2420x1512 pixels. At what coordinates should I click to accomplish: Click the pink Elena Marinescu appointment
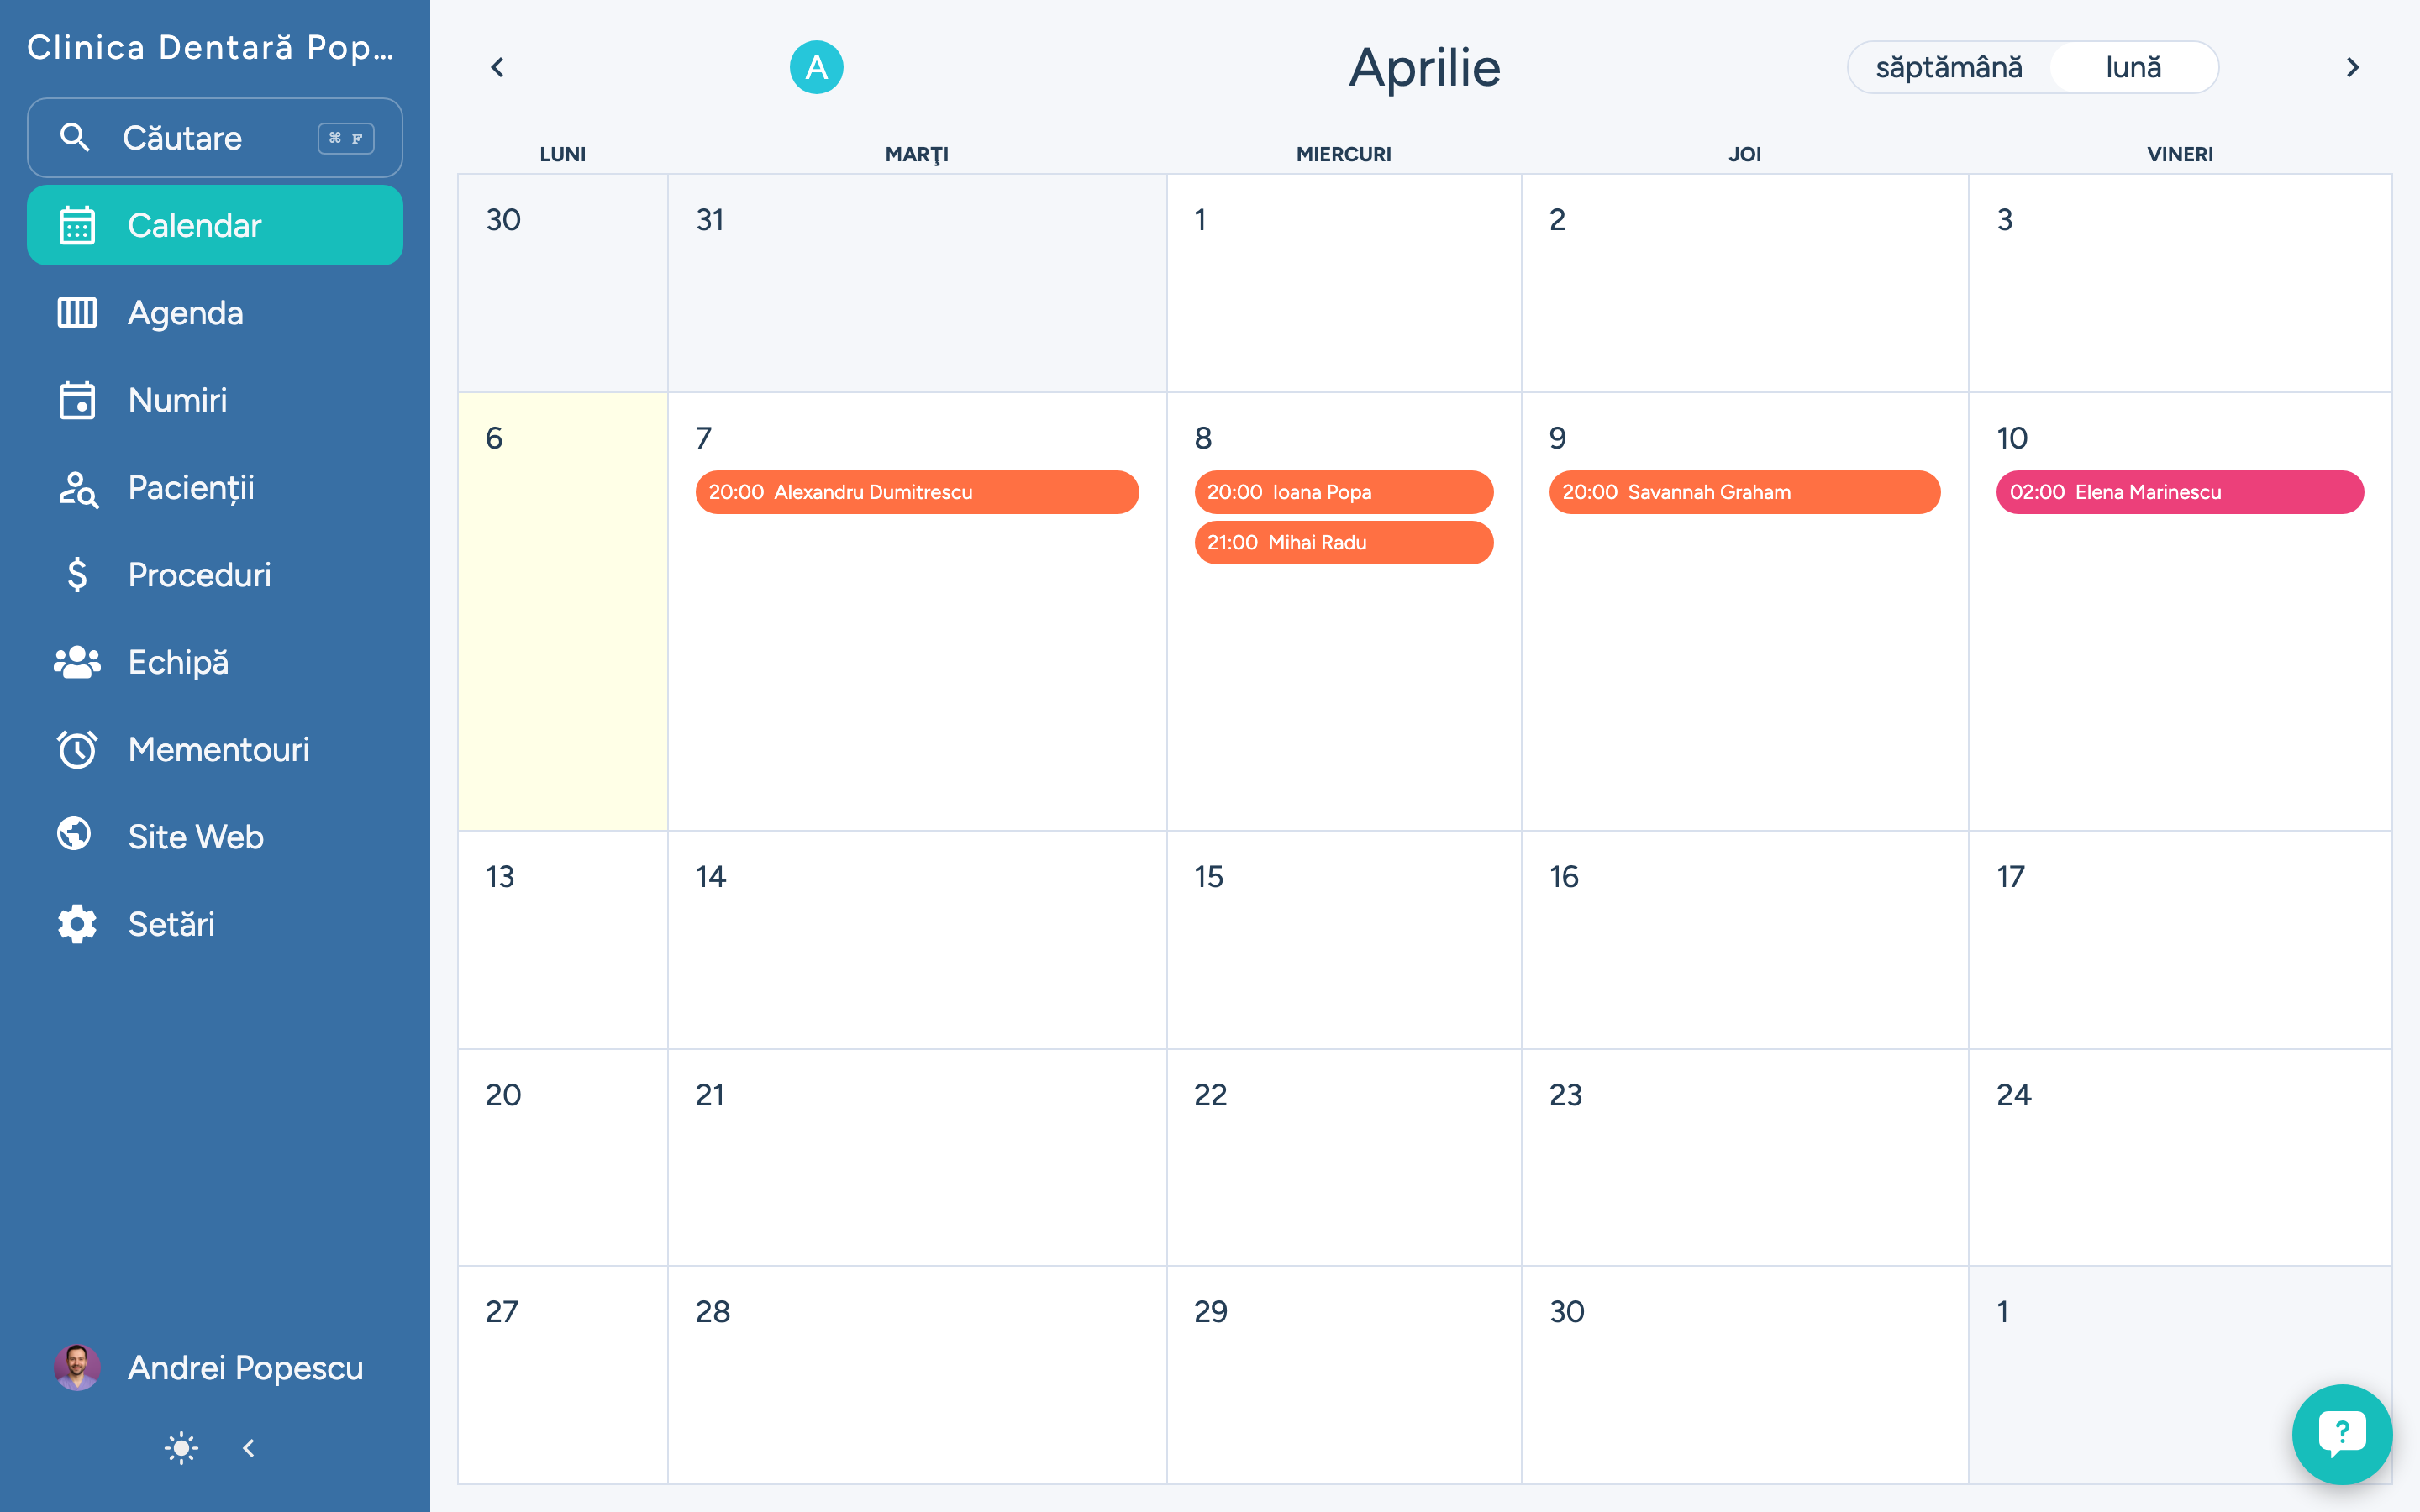click(x=2179, y=492)
